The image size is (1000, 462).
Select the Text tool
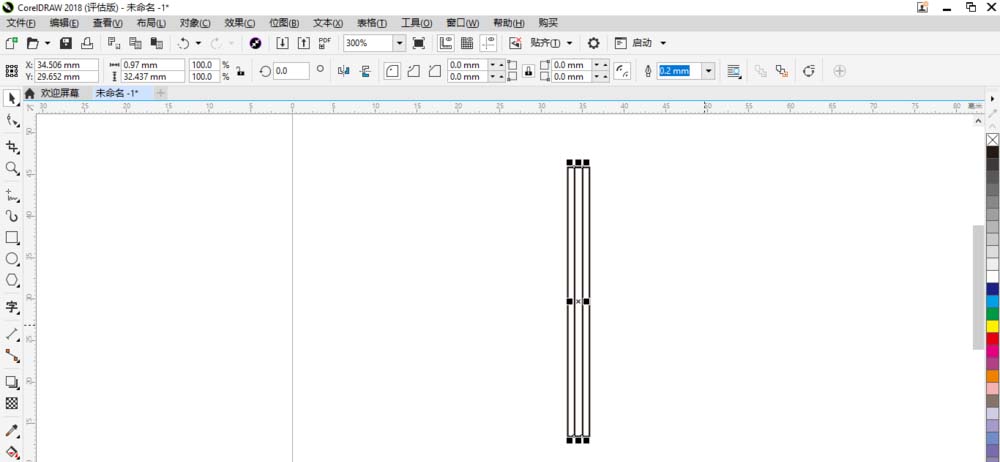(x=11, y=307)
